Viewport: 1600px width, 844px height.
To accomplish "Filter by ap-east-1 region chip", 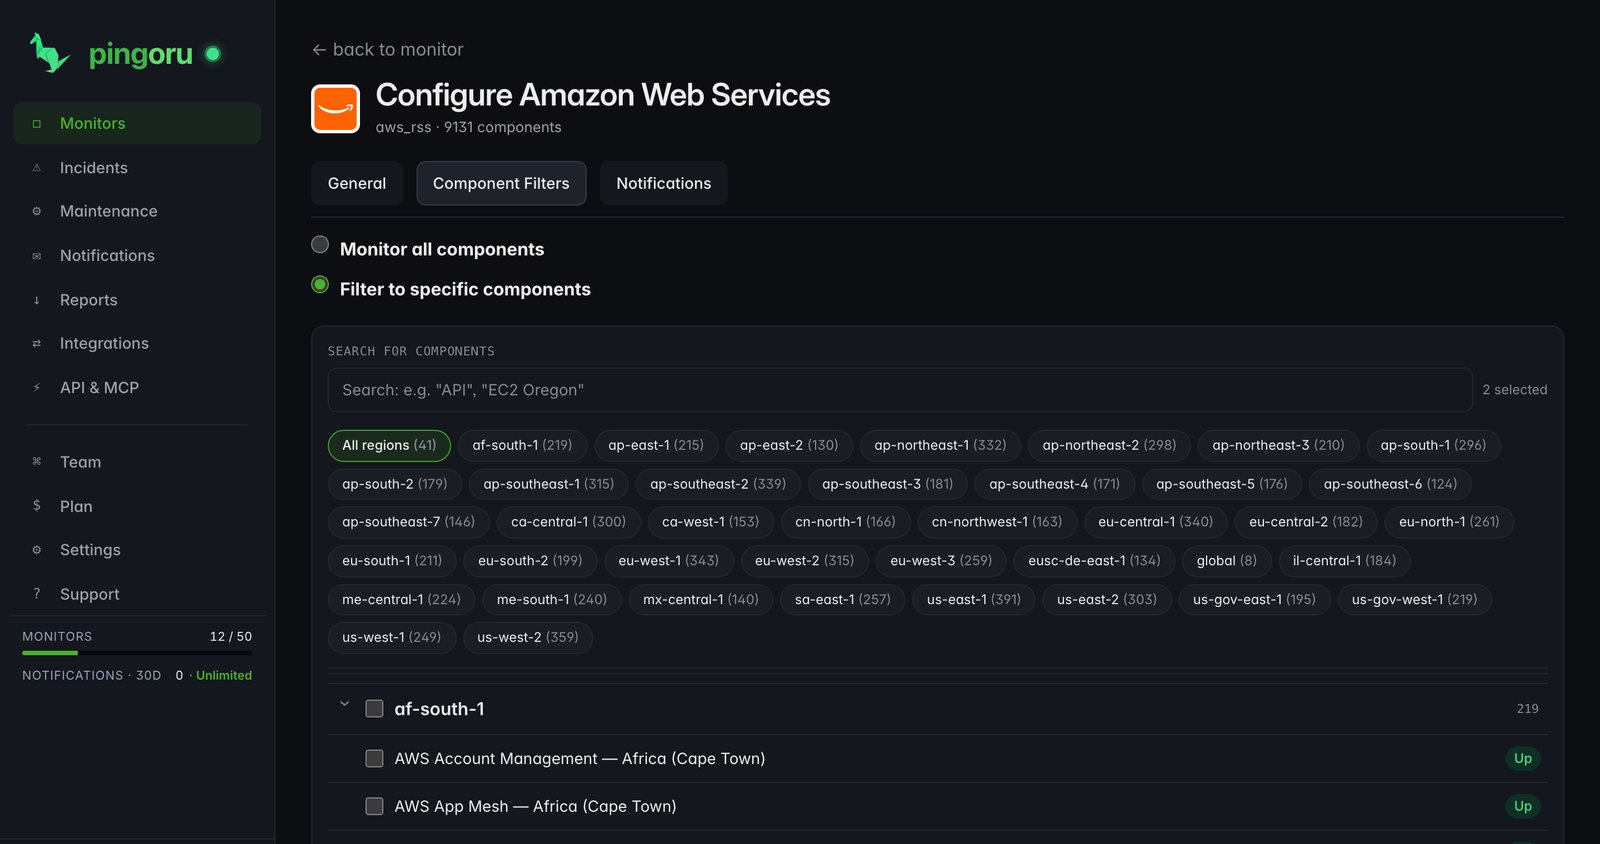I will click(656, 445).
